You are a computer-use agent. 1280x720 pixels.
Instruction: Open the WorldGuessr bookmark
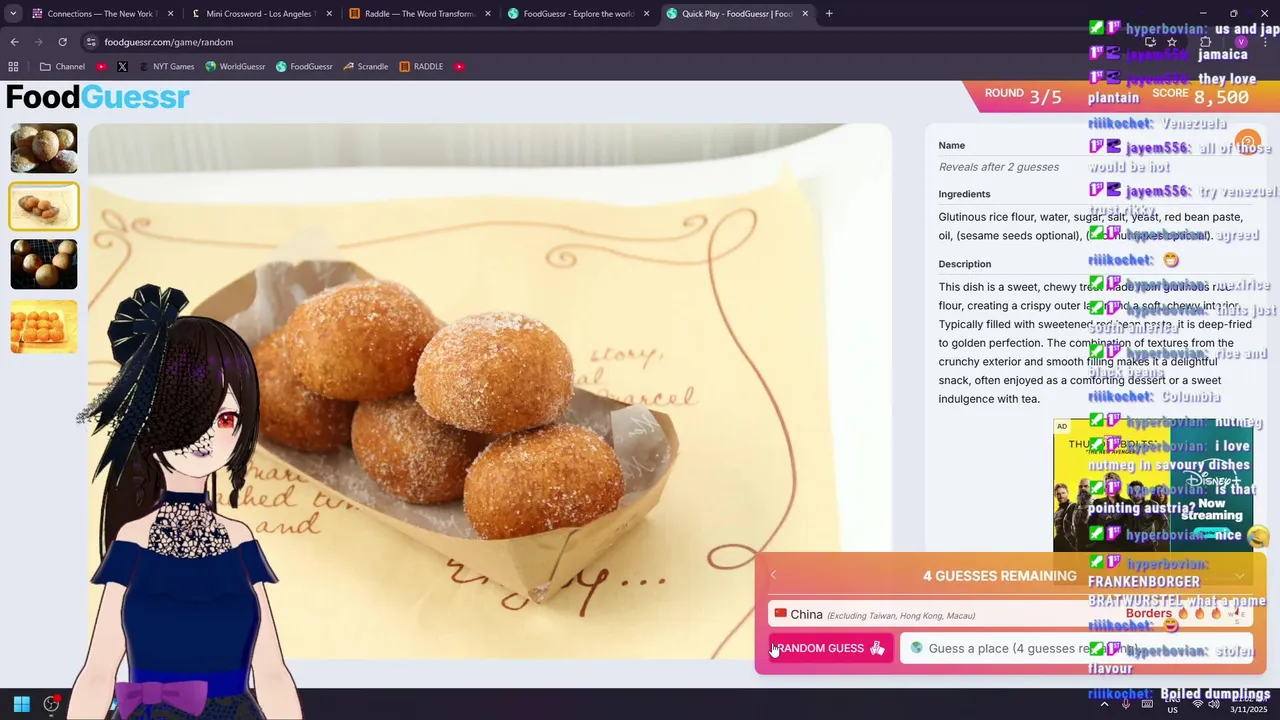[235, 67]
